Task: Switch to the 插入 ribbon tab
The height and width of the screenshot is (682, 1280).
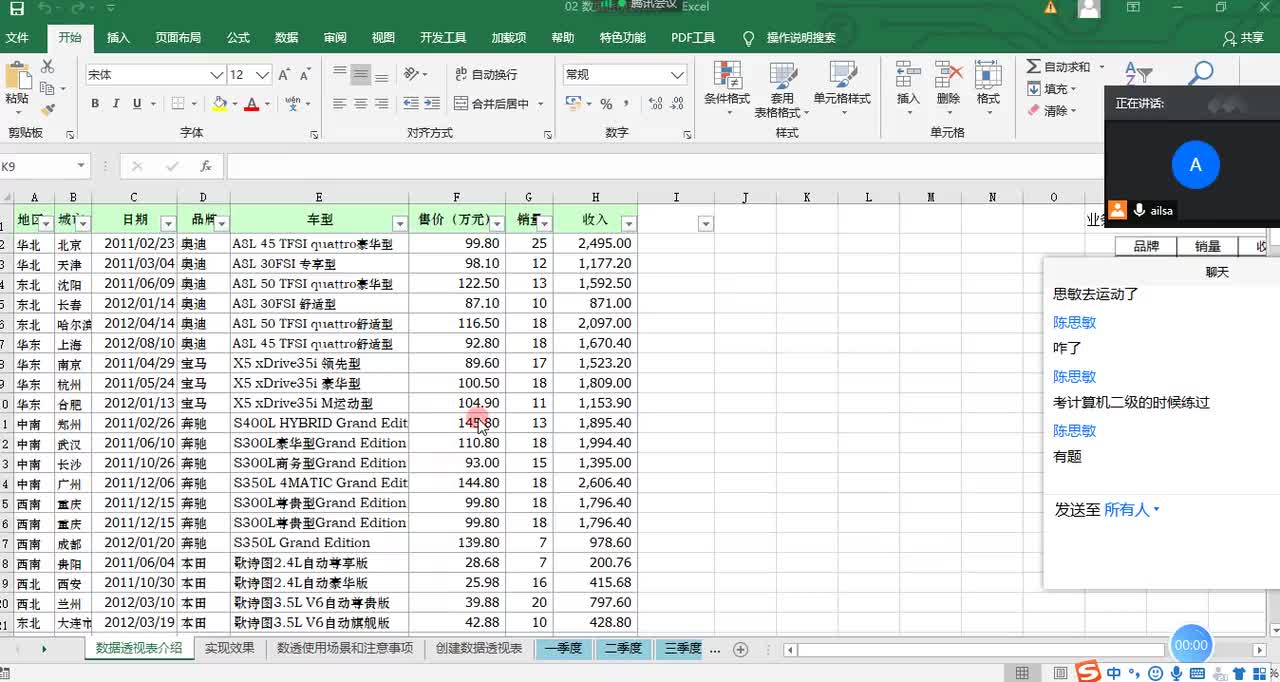Action: pyautogui.click(x=118, y=38)
